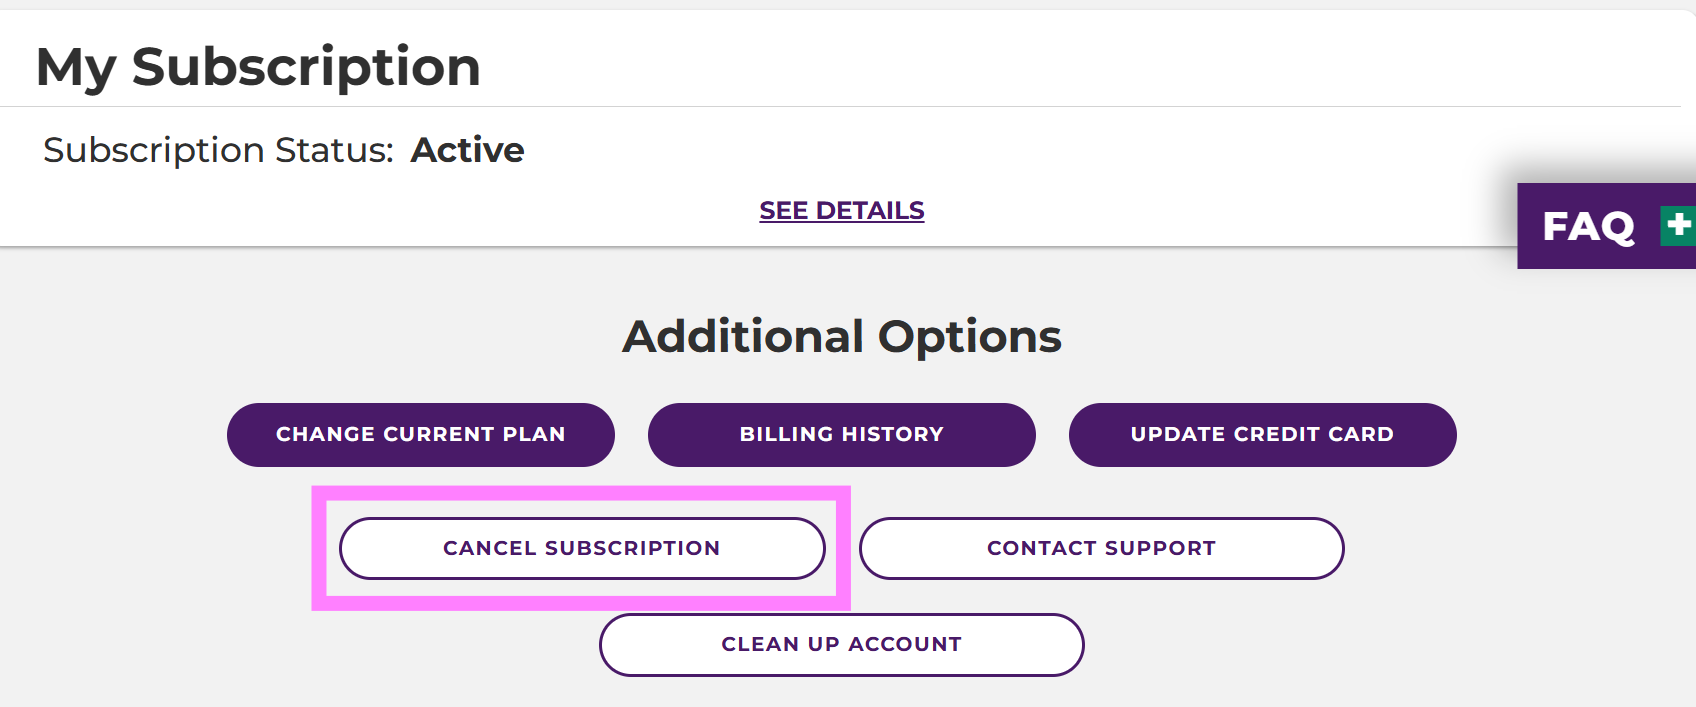The image size is (1696, 707).
Task: Click the Additional Options heading
Action: 841,336
